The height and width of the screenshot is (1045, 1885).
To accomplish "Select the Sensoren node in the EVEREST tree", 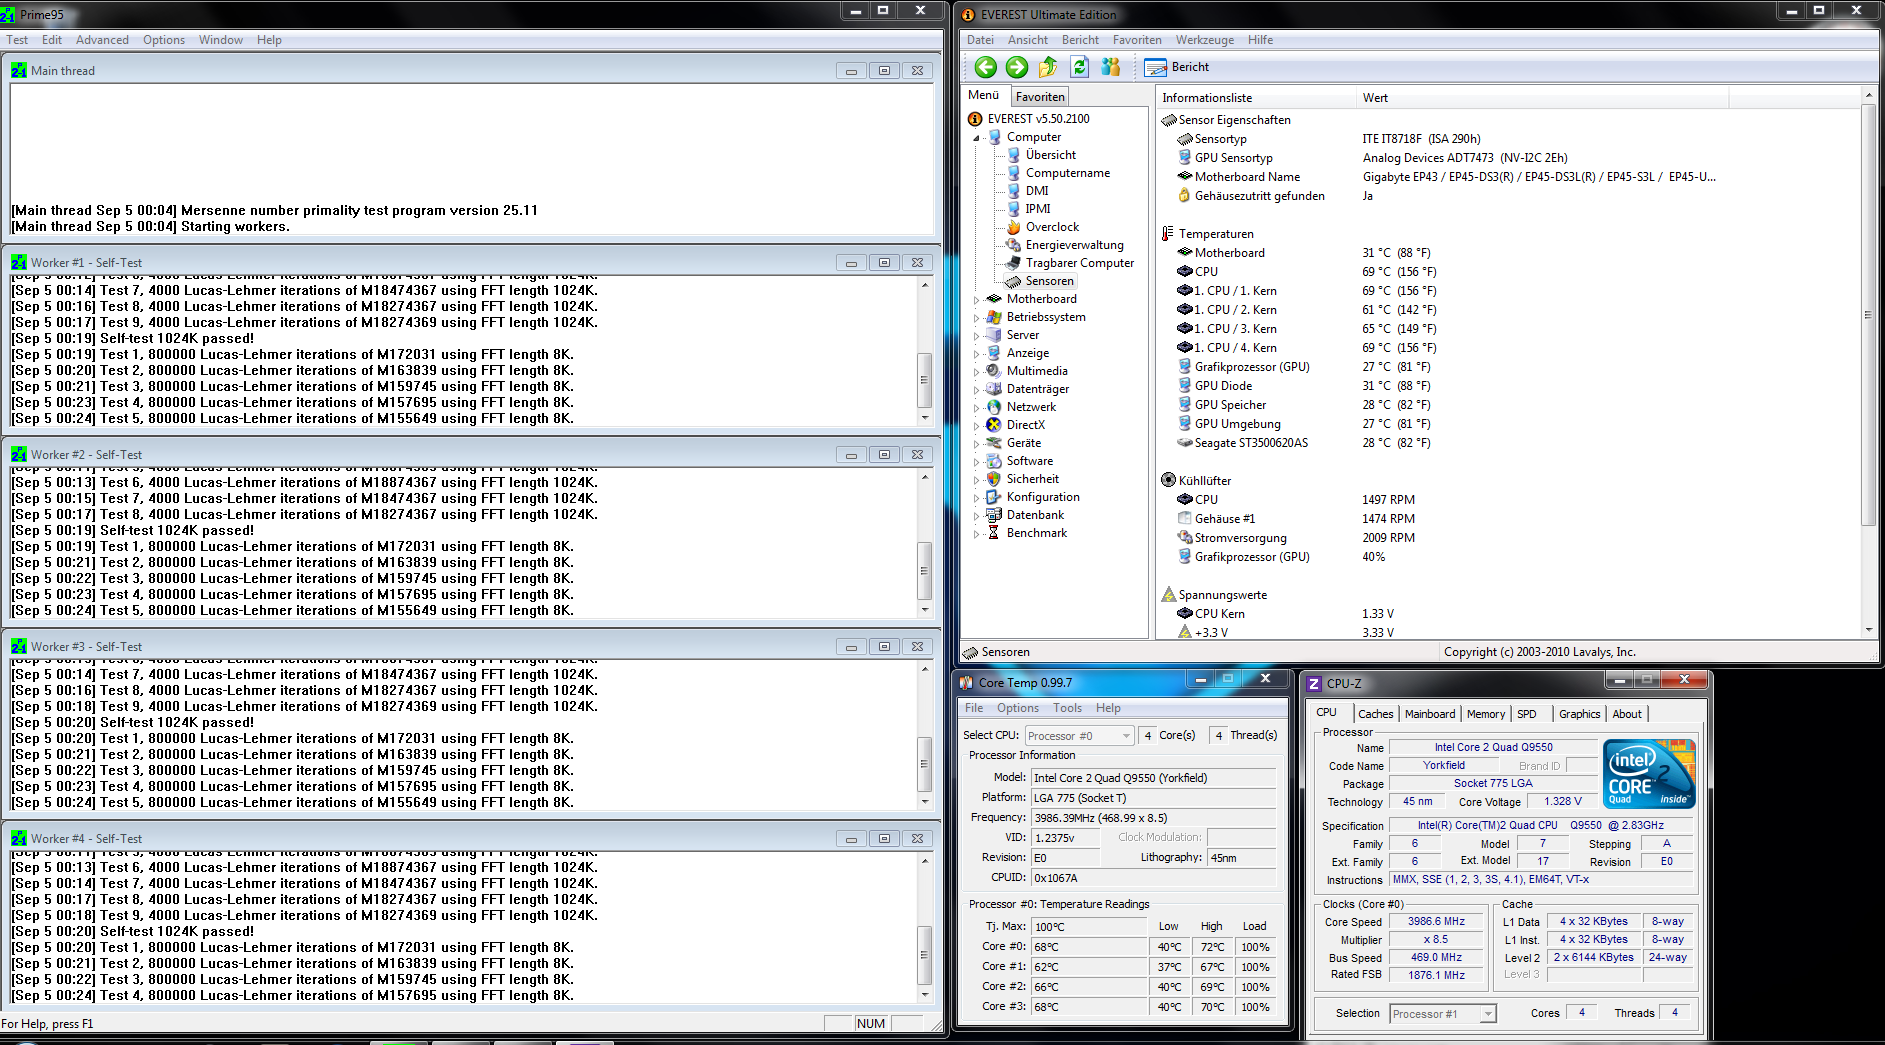I will [x=1040, y=281].
